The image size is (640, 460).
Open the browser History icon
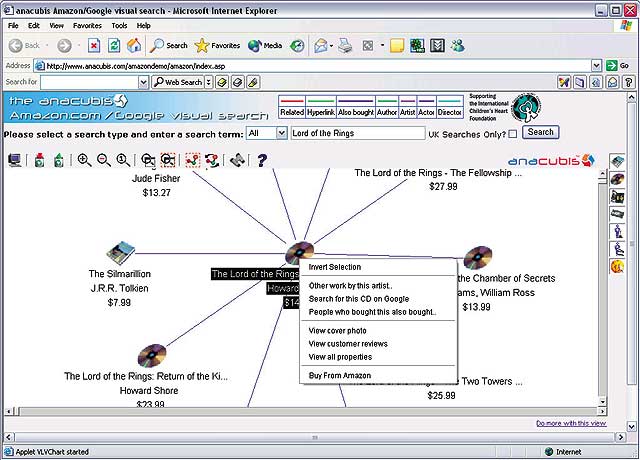click(x=297, y=46)
